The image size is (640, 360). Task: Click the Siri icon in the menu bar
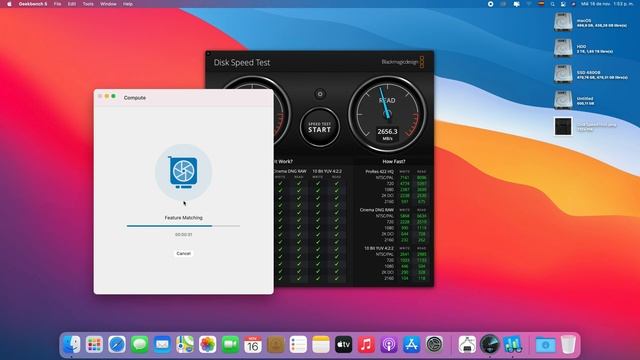point(573,4)
